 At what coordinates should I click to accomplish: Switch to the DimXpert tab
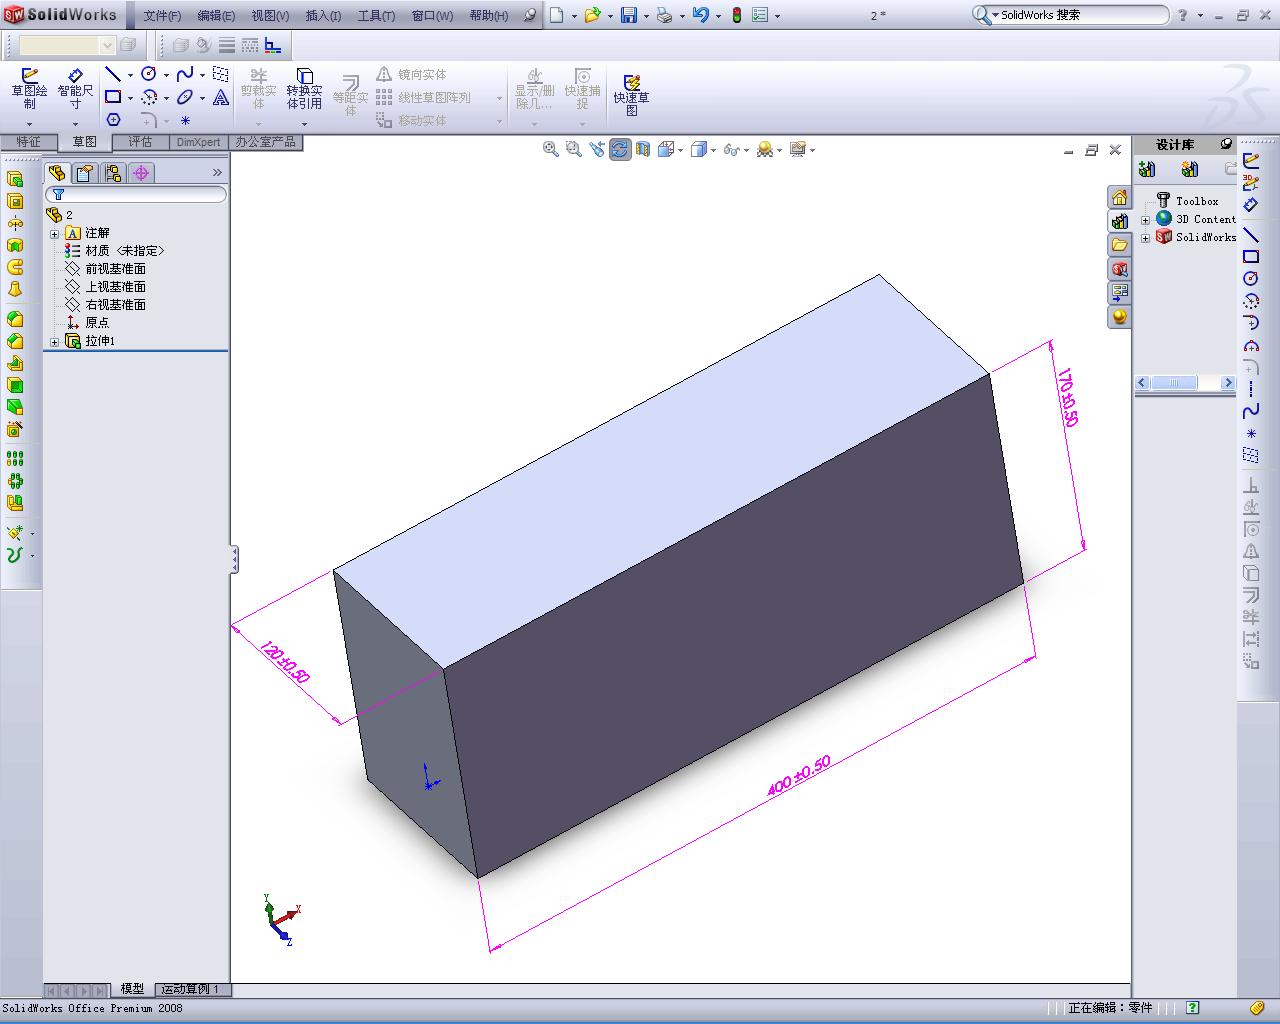(198, 142)
